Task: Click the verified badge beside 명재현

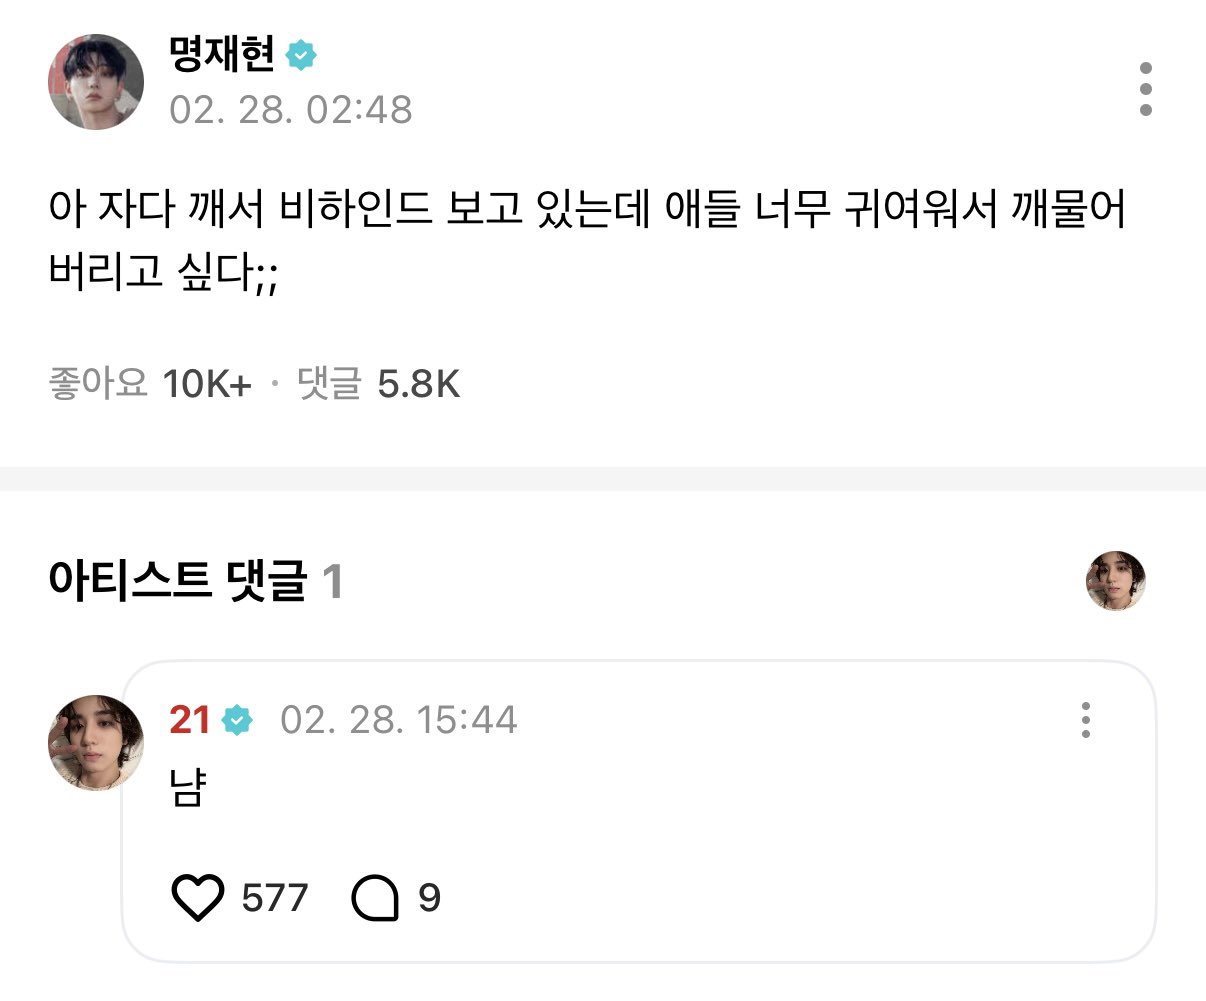Action: [x=301, y=55]
